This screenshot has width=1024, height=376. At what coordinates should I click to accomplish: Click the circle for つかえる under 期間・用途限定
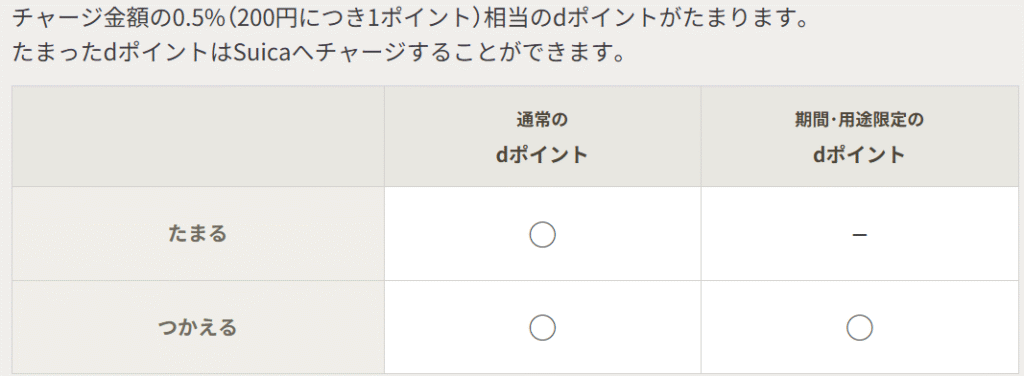(x=859, y=328)
